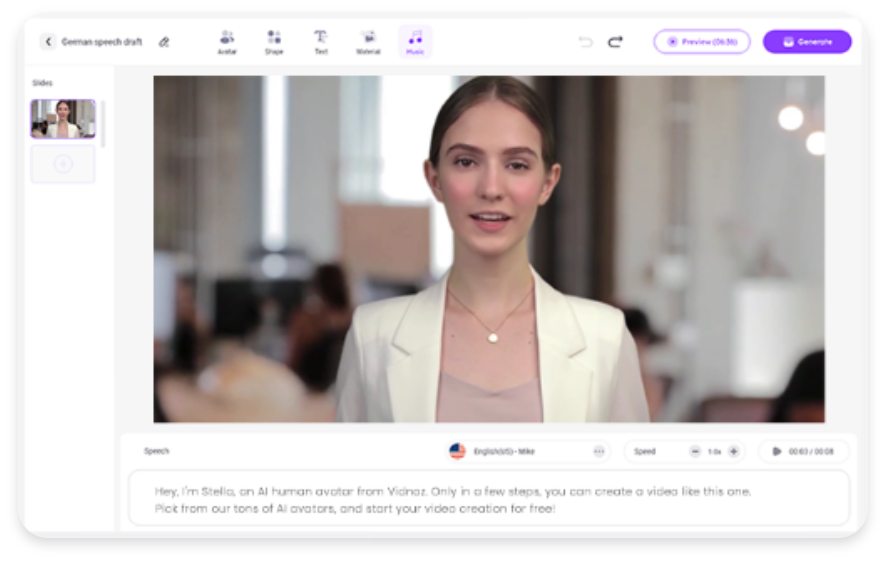Select the first slide thumbnail

coord(63,118)
